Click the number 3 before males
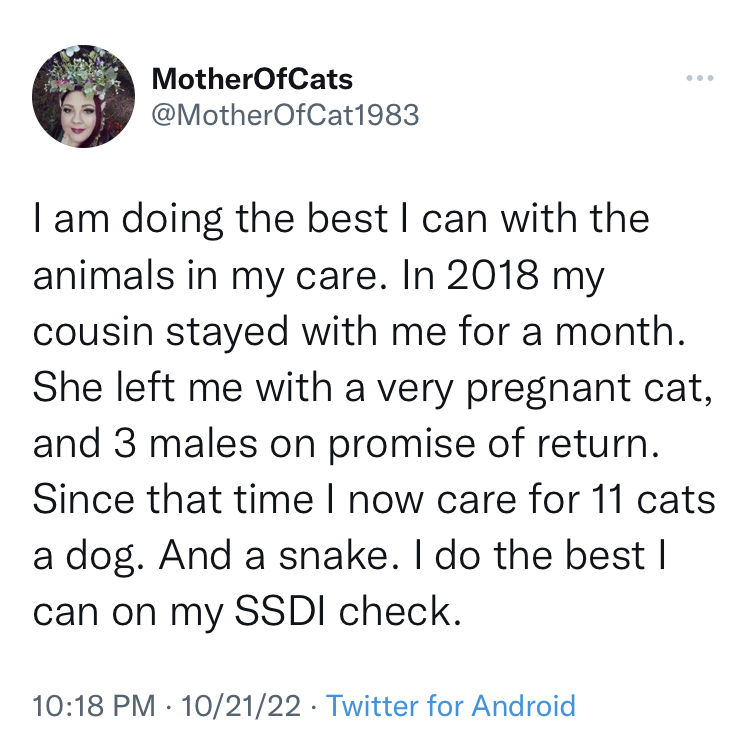This screenshot has height=747, width=750. point(124,443)
